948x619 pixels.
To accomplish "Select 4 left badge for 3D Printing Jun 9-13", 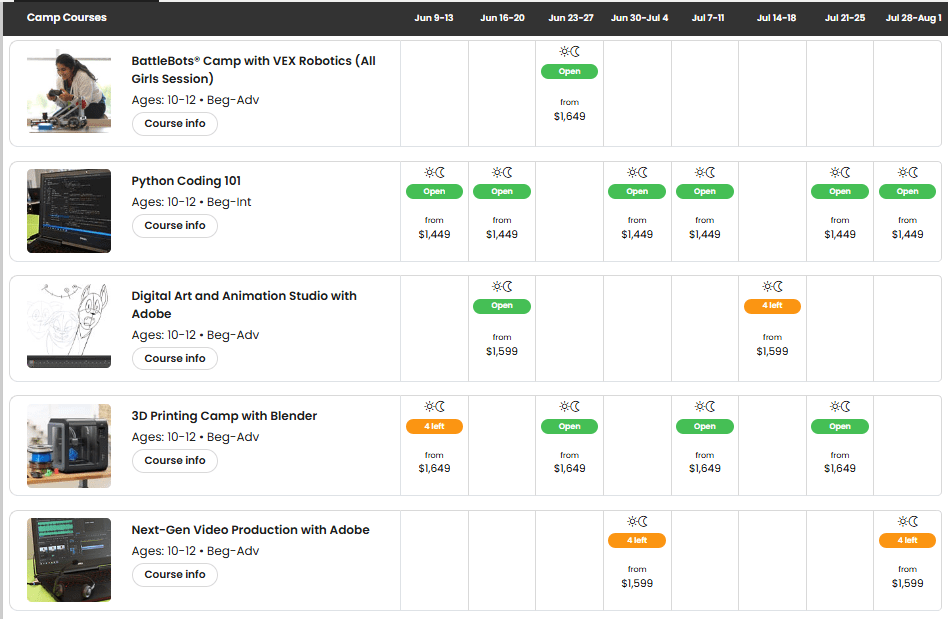I will (434, 426).
